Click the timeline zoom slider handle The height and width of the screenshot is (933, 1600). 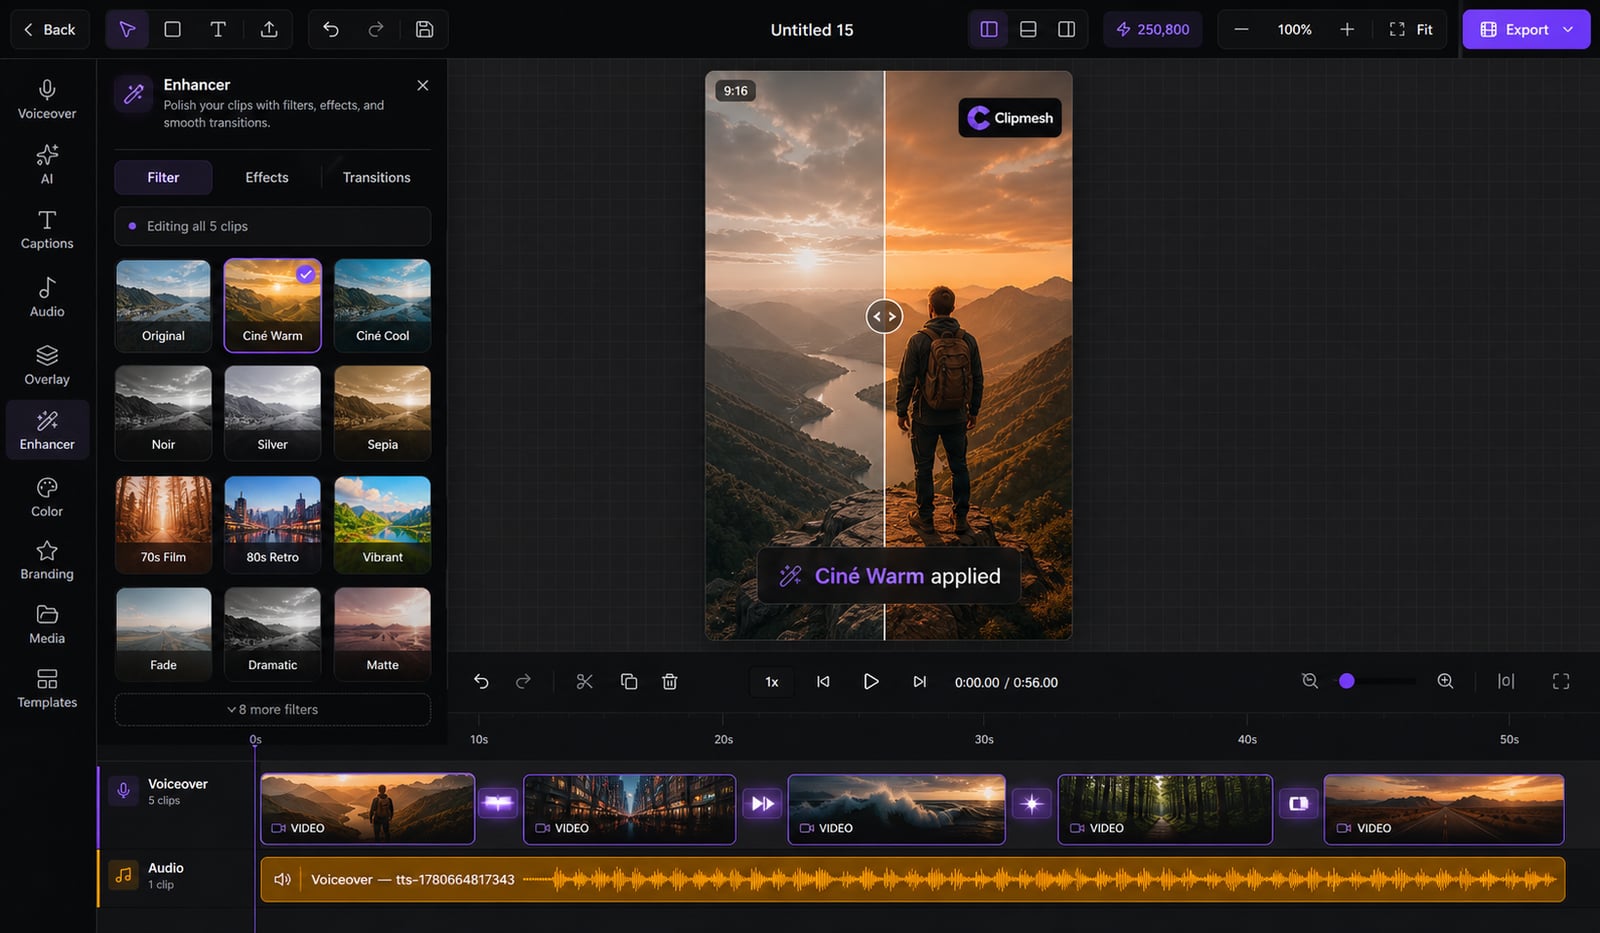1347,681
